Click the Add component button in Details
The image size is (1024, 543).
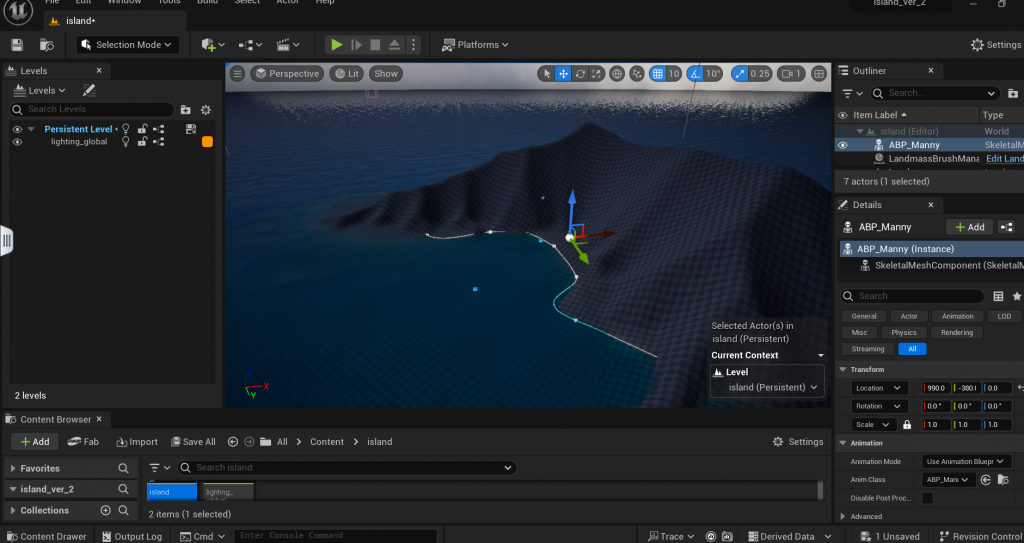coord(969,227)
